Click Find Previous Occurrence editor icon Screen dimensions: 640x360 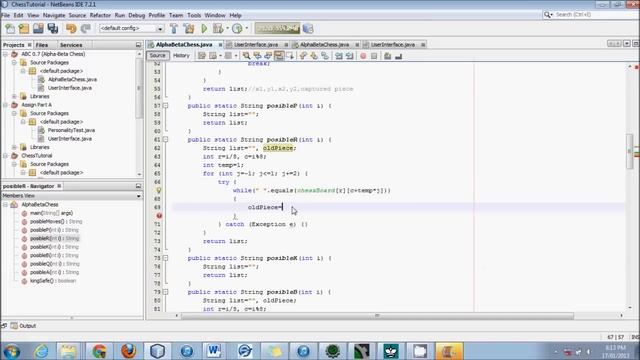(x=257, y=56)
